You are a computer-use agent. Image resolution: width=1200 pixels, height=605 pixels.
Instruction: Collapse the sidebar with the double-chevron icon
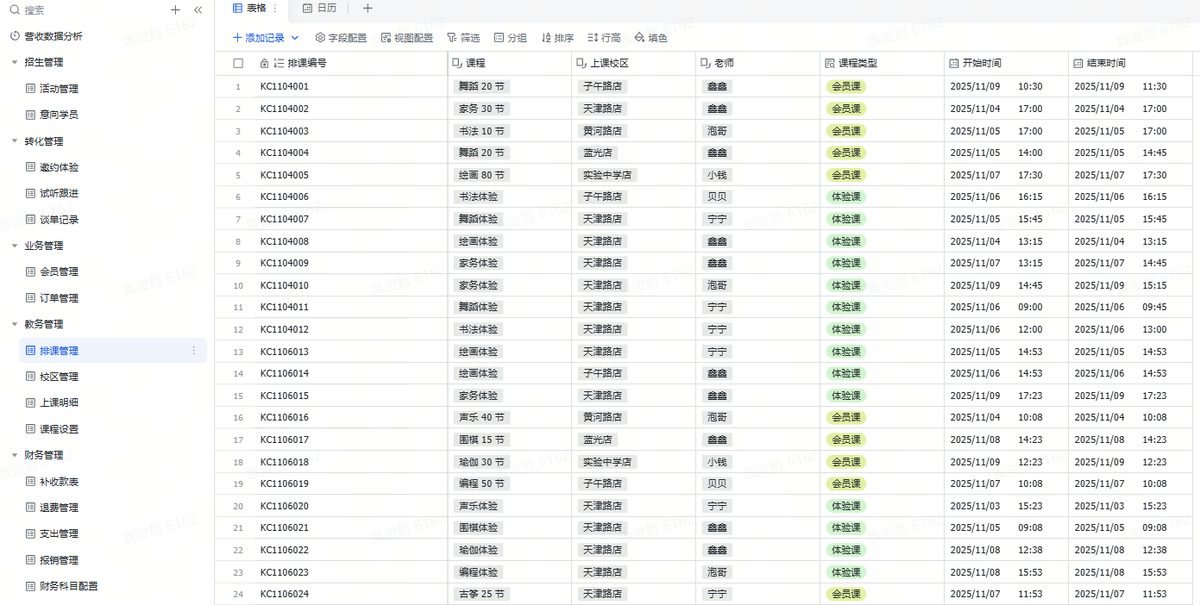[198, 10]
